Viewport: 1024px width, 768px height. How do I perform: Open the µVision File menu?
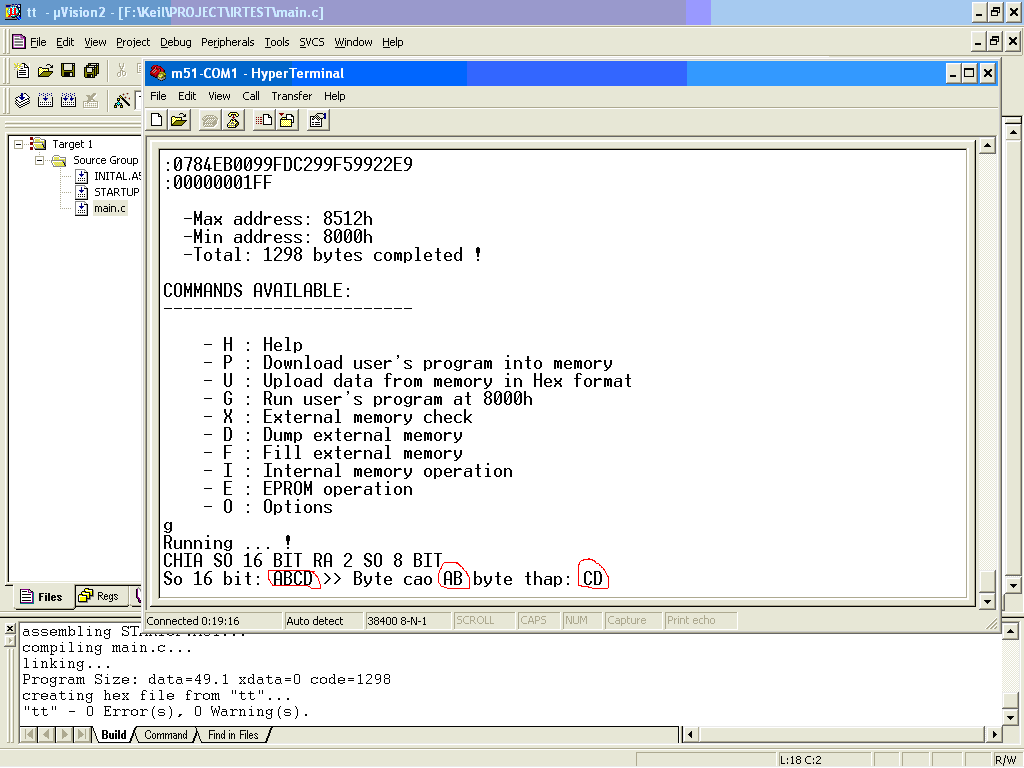[x=38, y=42]
